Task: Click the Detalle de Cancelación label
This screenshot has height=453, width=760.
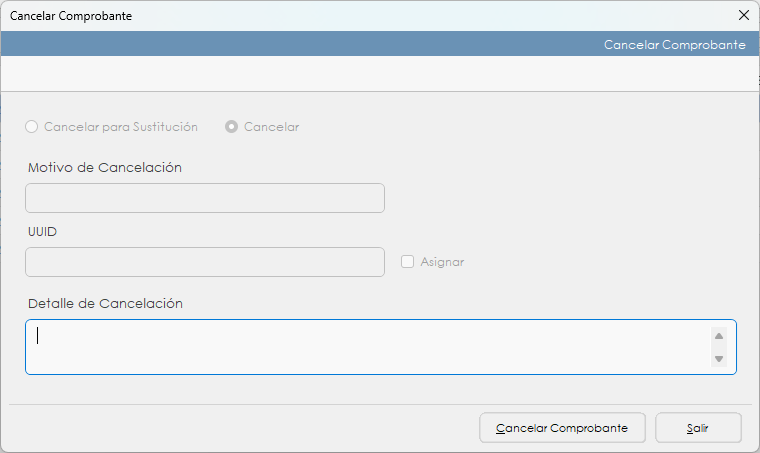Action: point(105,303)
